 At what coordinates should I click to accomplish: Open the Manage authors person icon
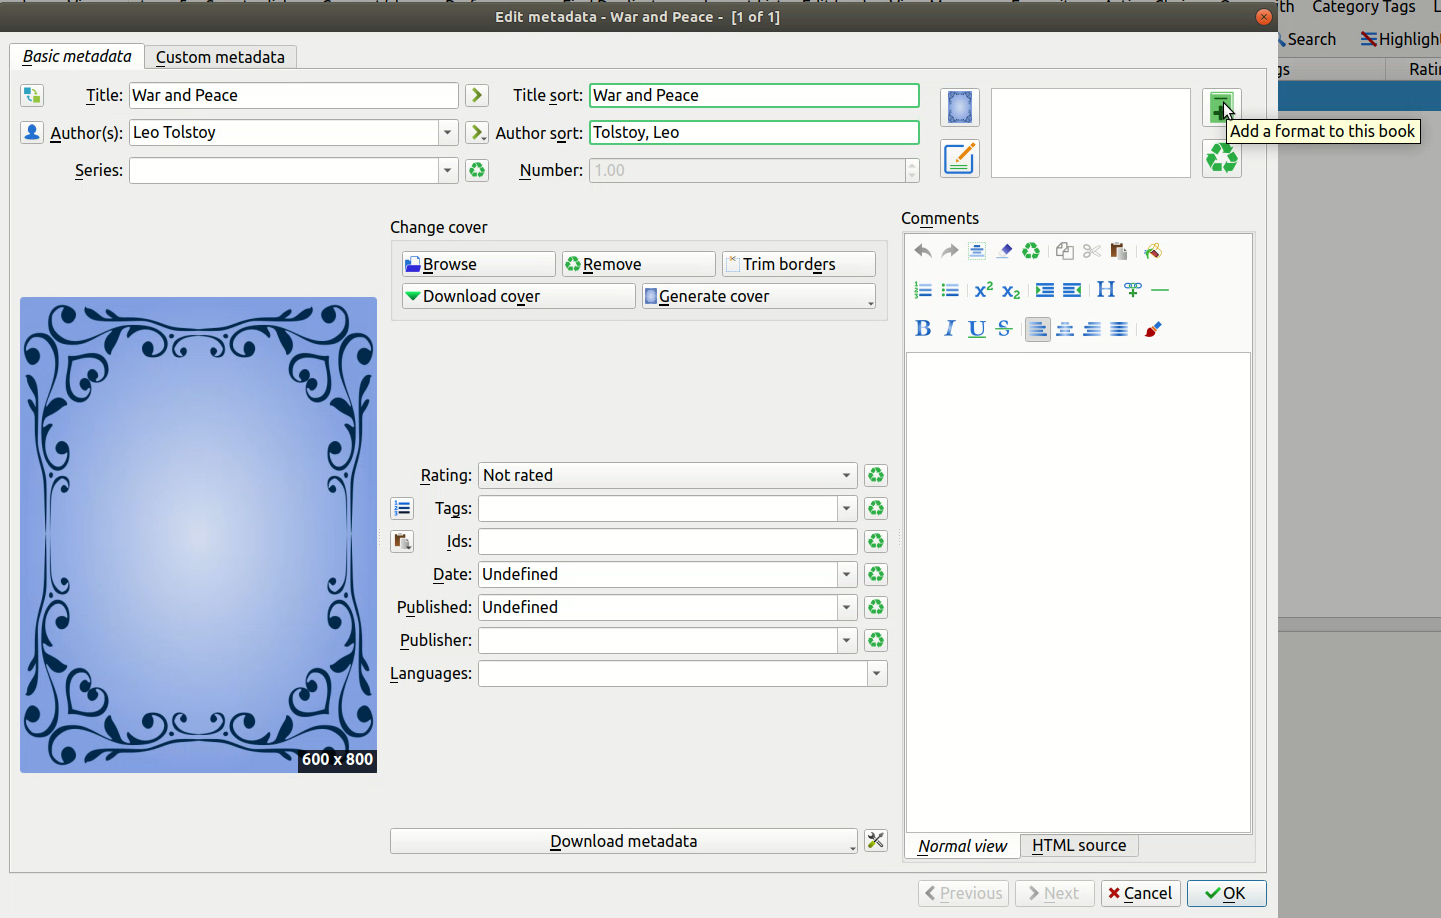[32, 133]
